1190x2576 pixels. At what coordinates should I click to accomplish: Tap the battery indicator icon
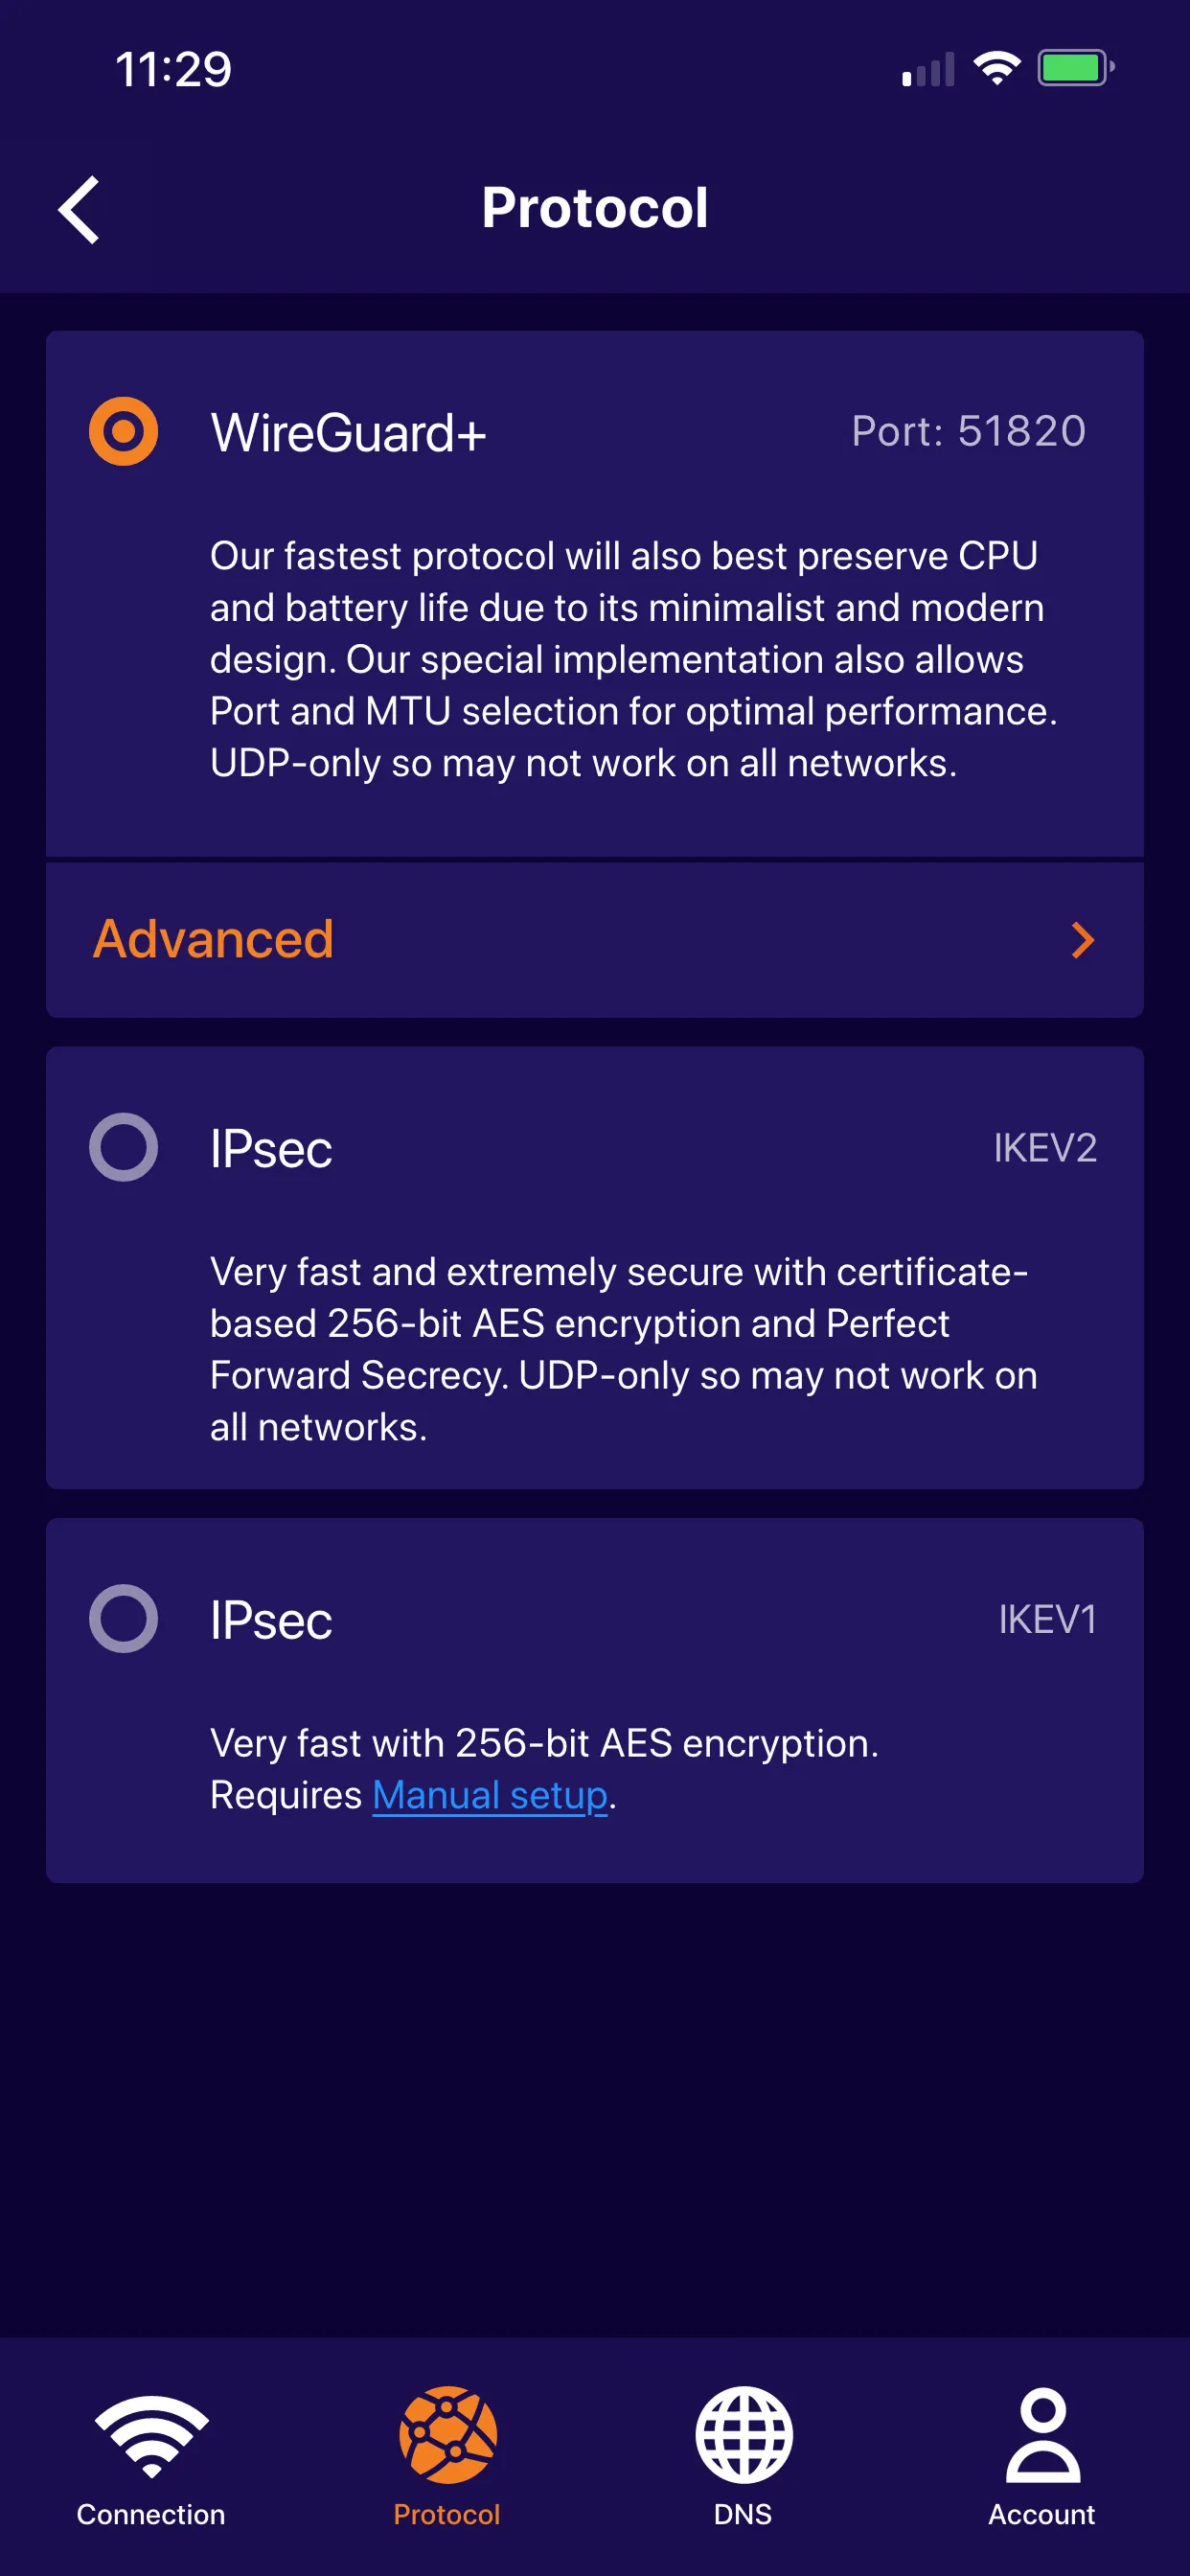click(x=1072, y=66)
